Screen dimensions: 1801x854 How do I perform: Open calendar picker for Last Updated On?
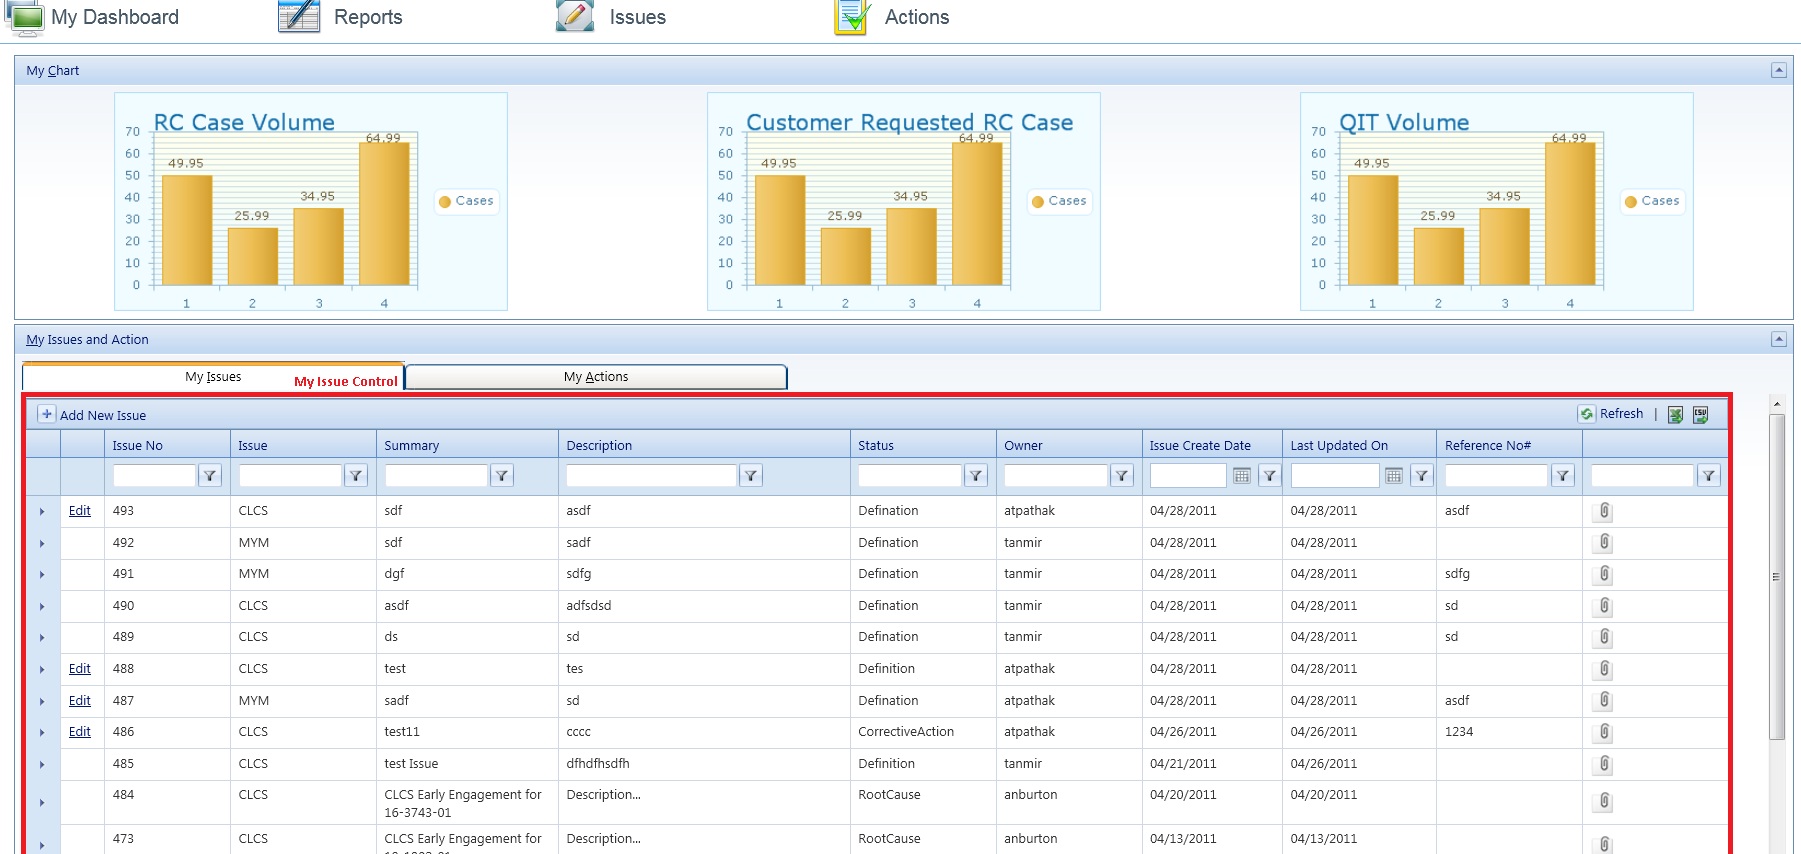(x=1394, y=476)
